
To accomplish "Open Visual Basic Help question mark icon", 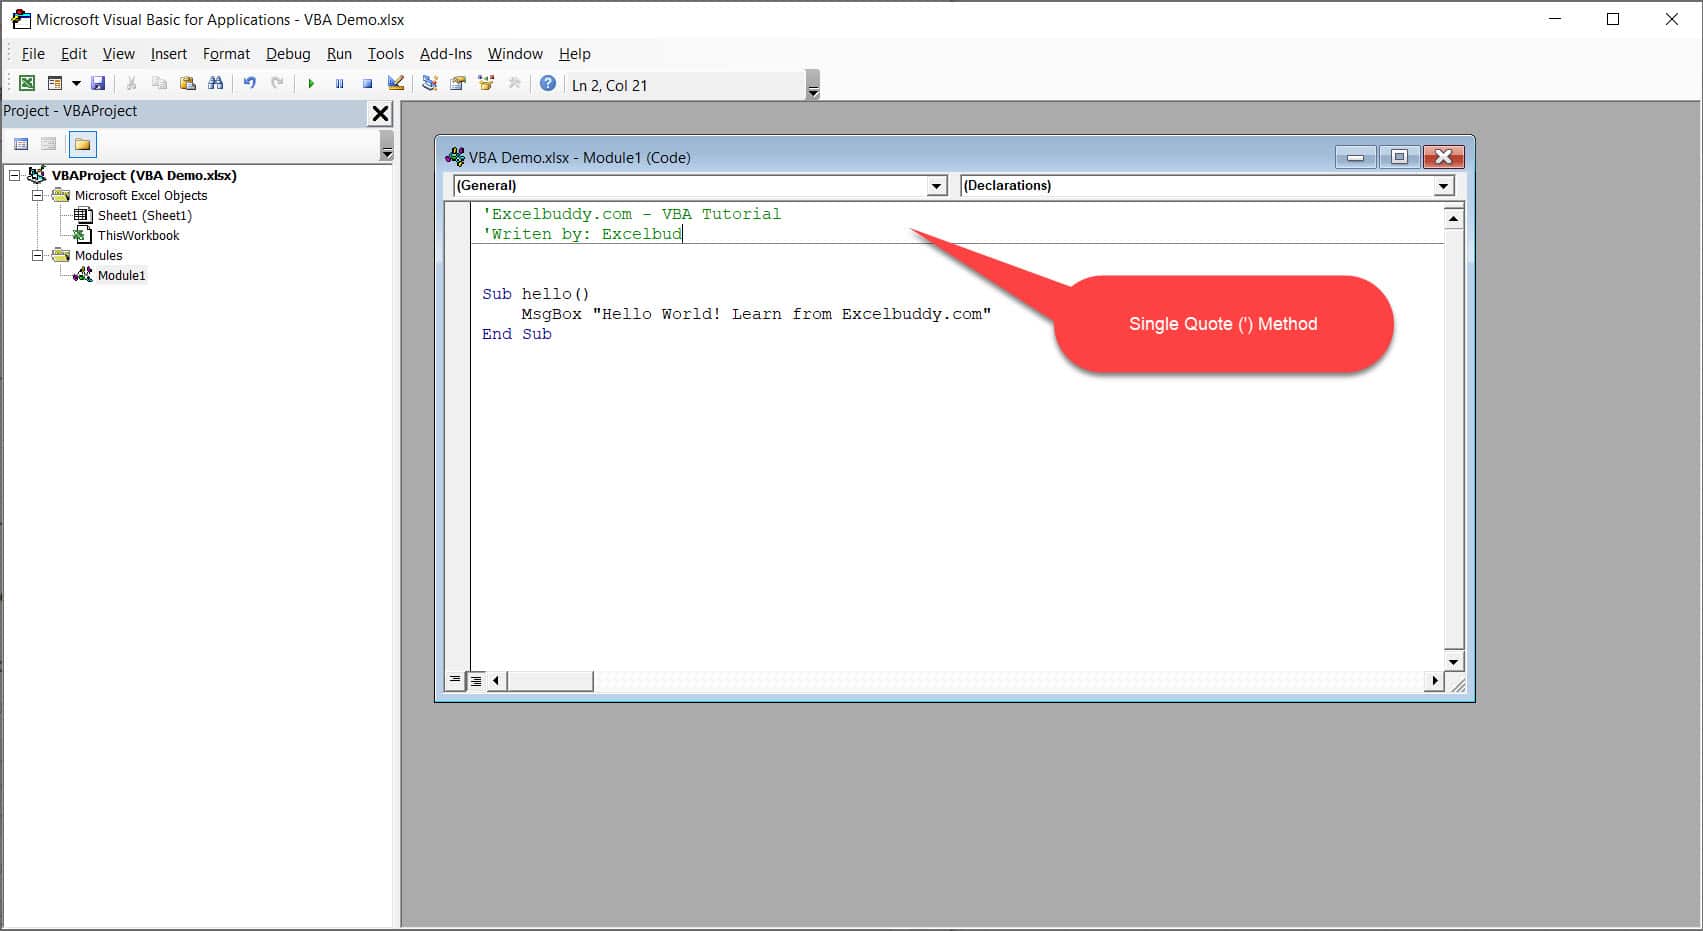I will (x=547, y=84).
